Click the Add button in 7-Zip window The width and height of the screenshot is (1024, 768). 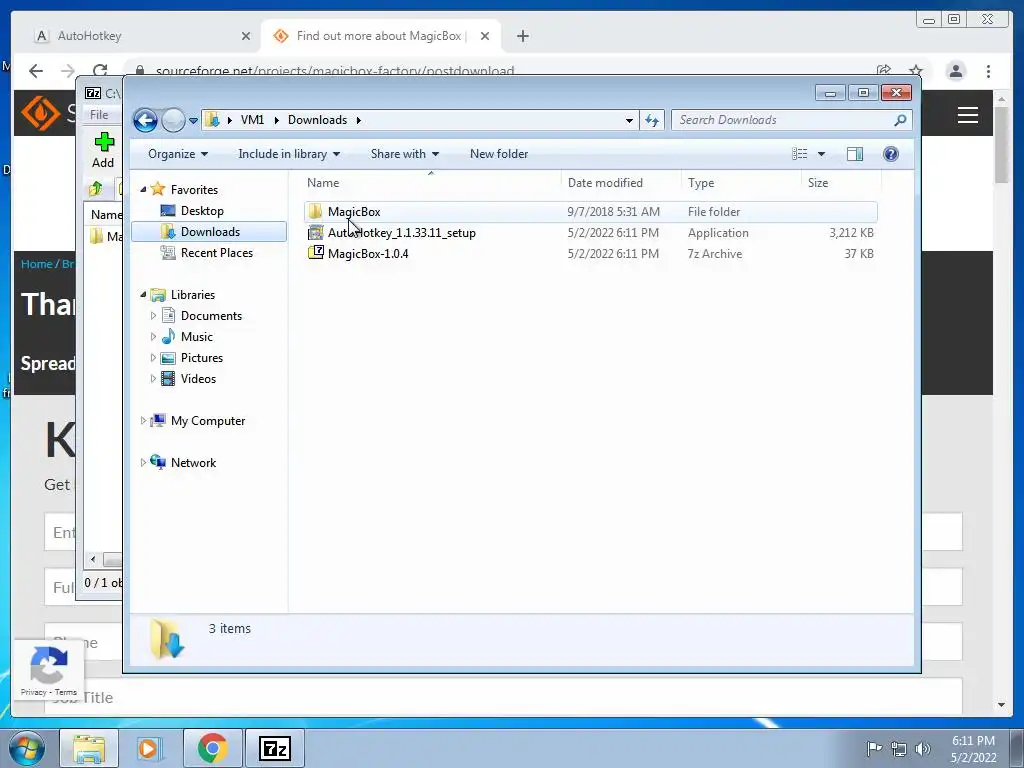coord(103,151)
